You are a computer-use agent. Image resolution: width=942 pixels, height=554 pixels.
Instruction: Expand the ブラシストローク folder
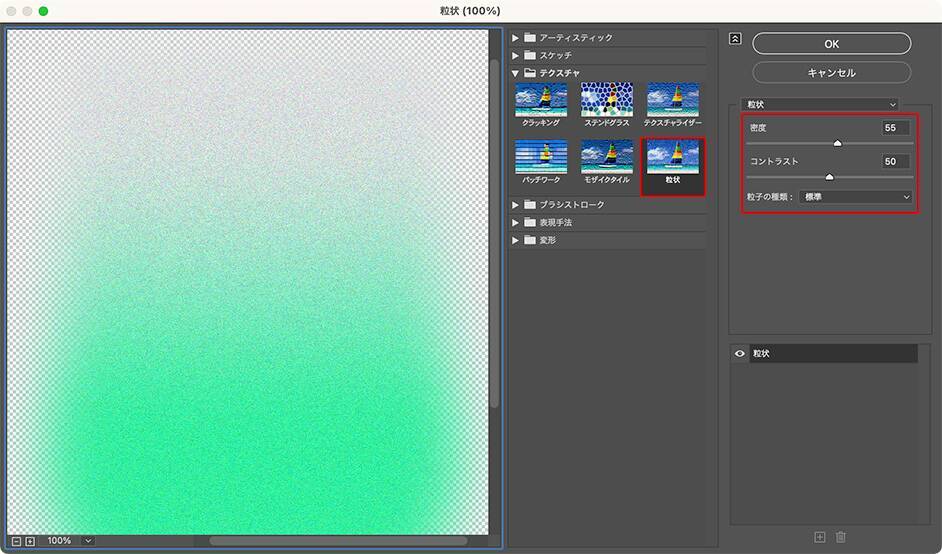tap(515, 205)
